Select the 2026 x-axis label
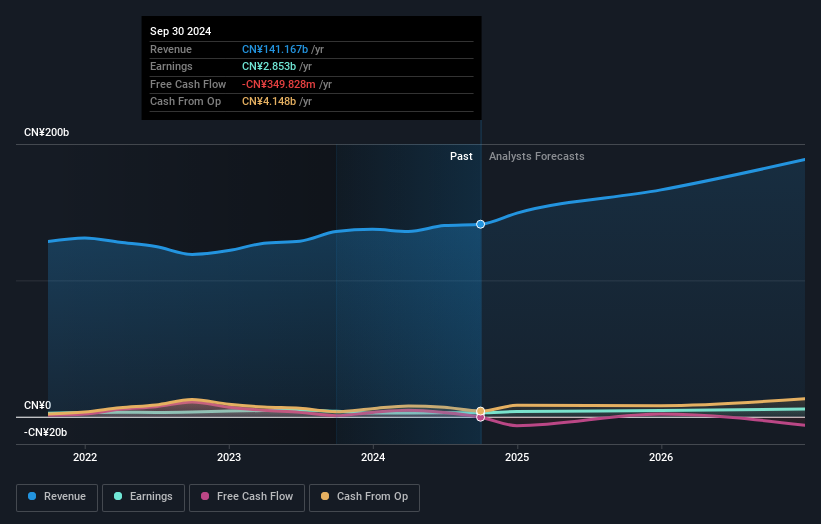 click(x=661, y=457)
